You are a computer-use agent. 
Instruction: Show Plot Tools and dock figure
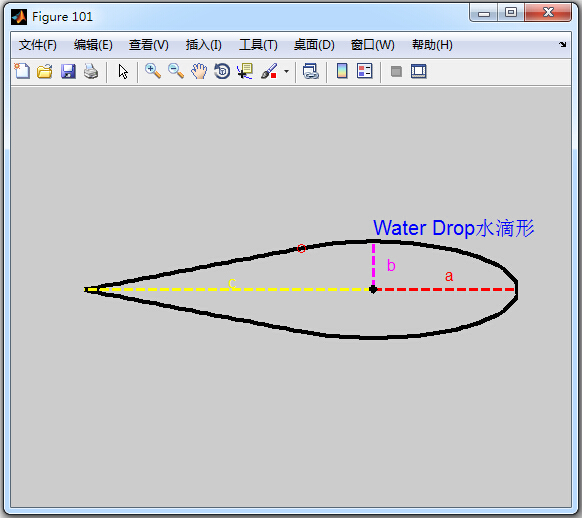[419, 71]
